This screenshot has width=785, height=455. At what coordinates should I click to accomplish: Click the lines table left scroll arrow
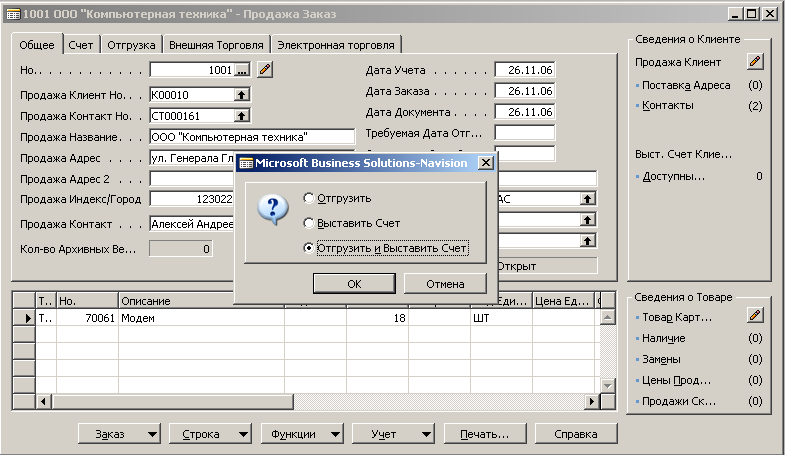click(43, 401)
